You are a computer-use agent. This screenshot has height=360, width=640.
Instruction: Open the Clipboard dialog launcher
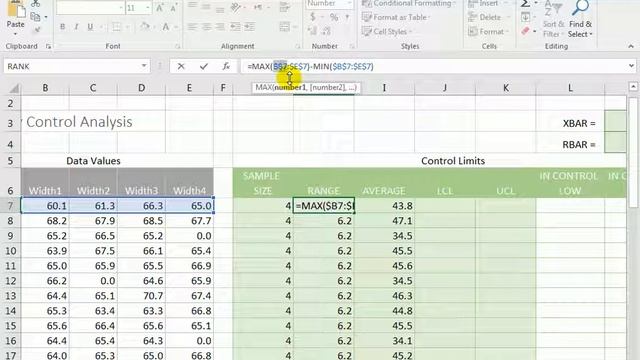[48, 47]
